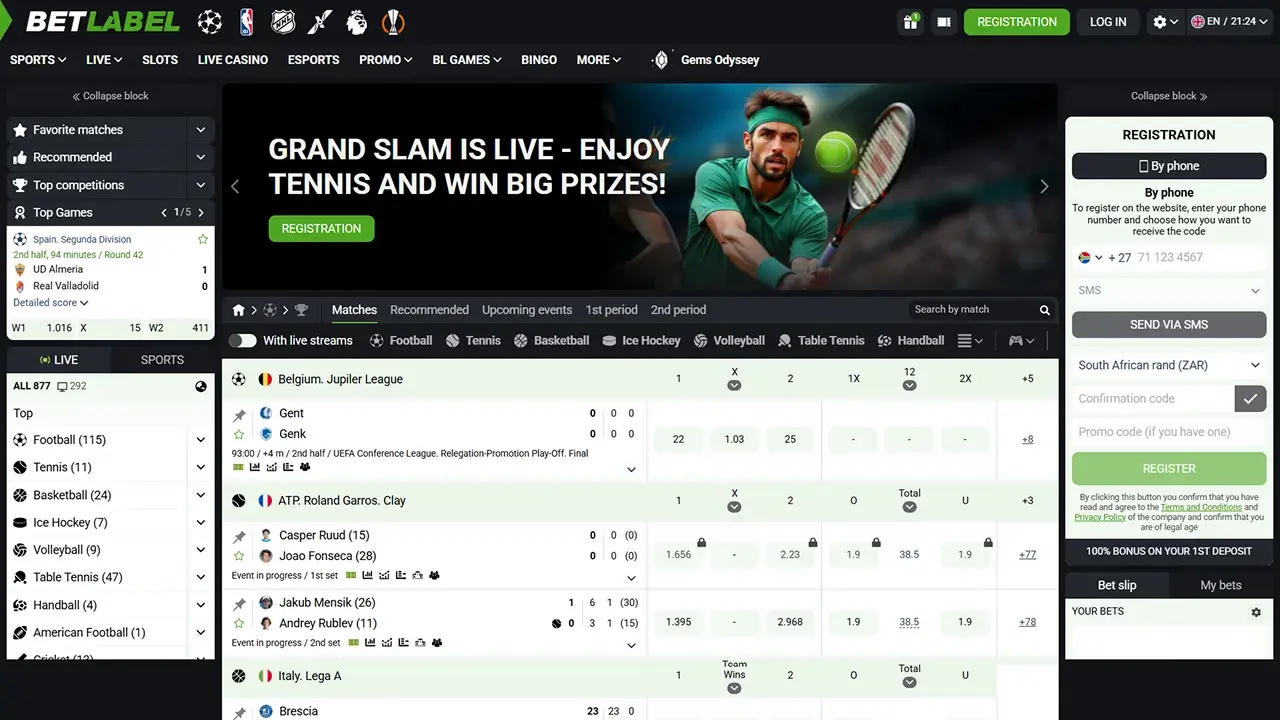Viewport: 1280px width, 720px height.
Task: Expand Football (115) list chevron
Action: (x=201, y=440)
